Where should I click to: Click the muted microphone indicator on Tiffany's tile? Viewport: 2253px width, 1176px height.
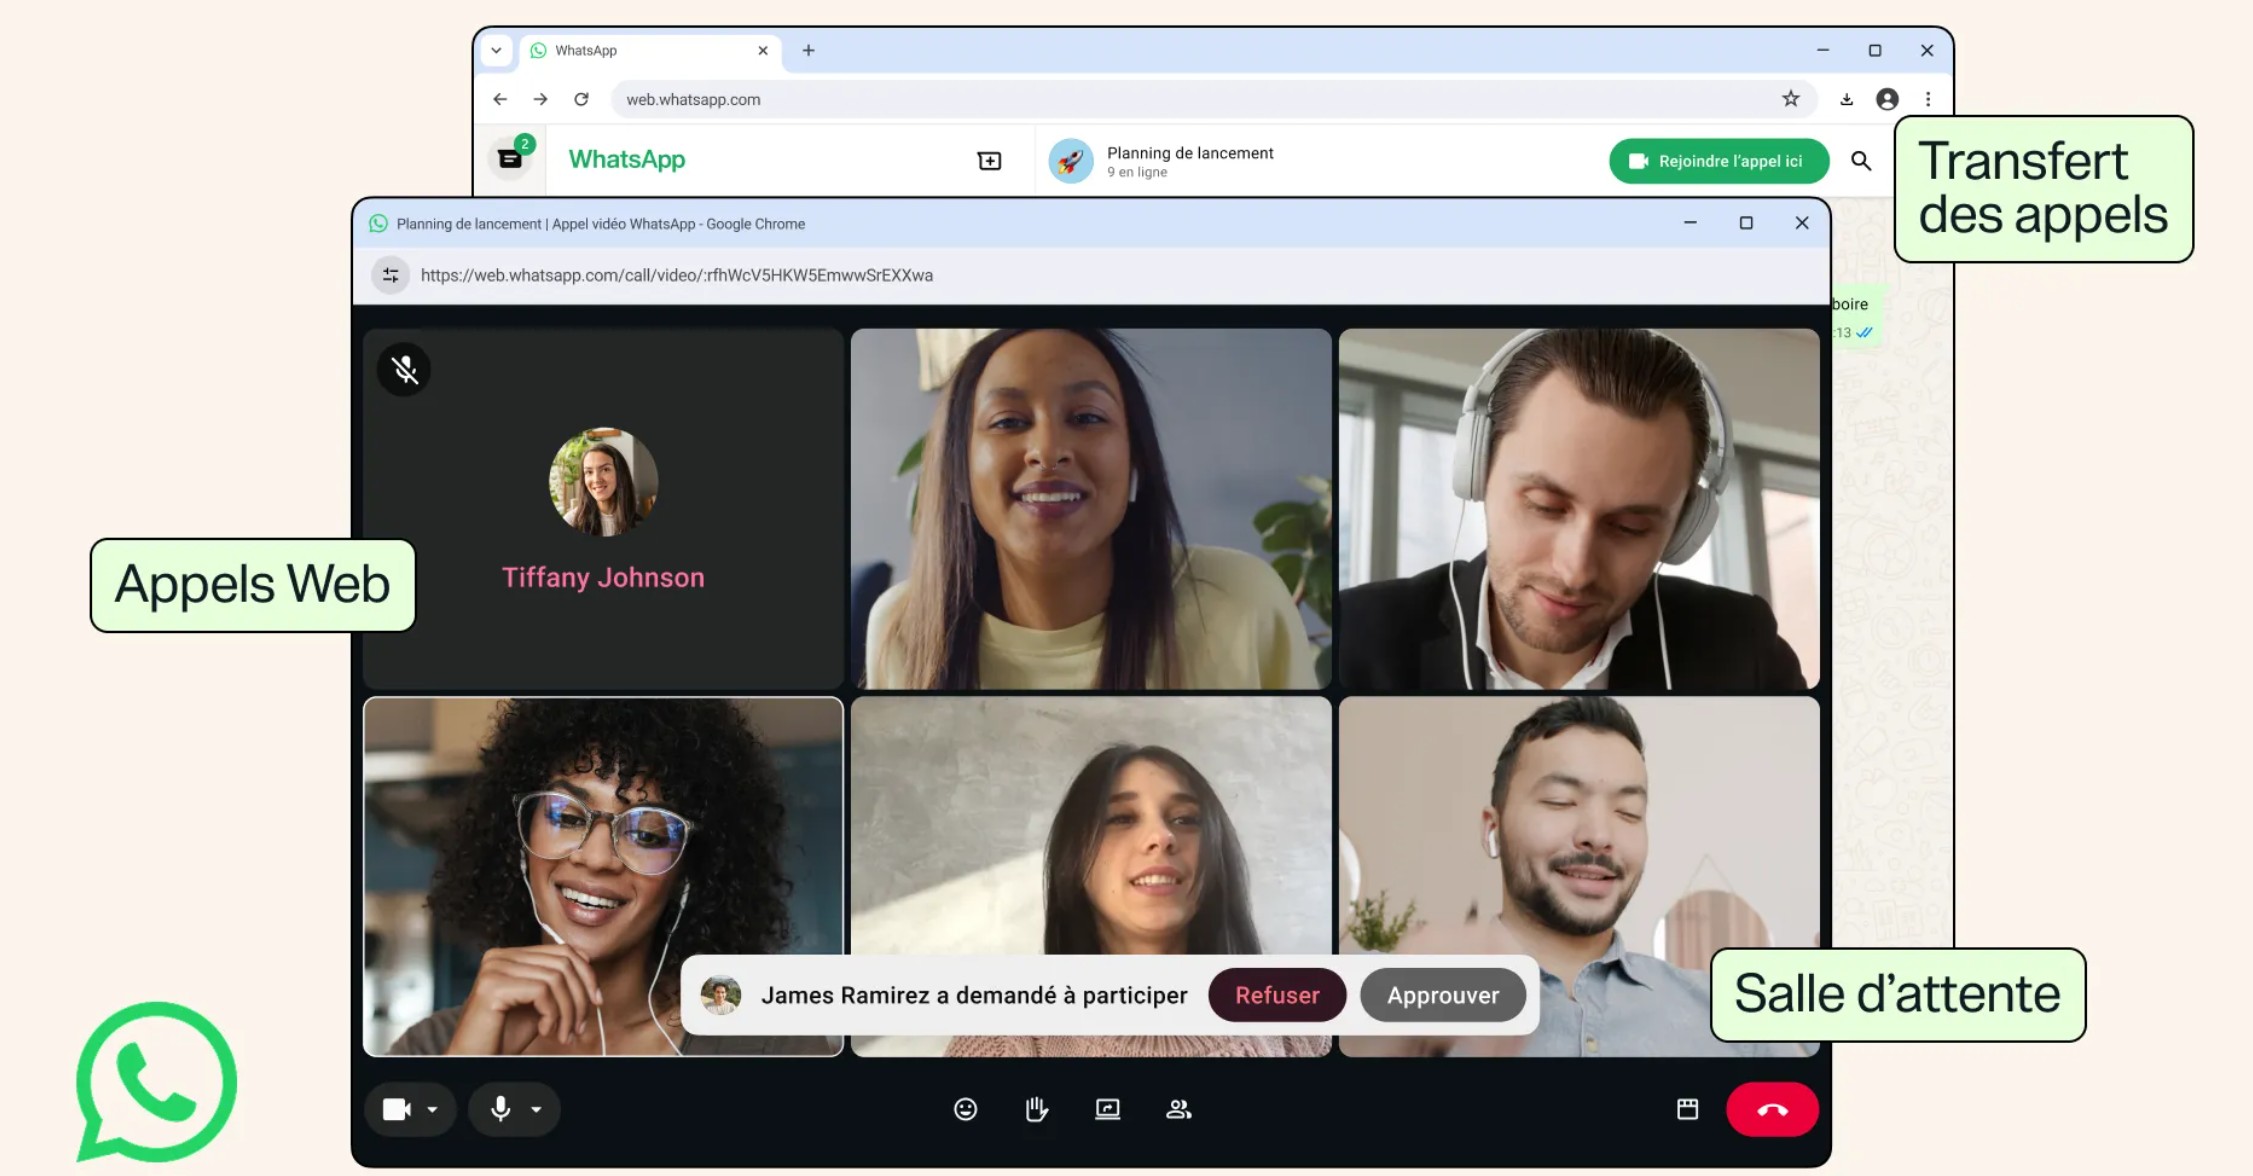[x=404, y=370]
